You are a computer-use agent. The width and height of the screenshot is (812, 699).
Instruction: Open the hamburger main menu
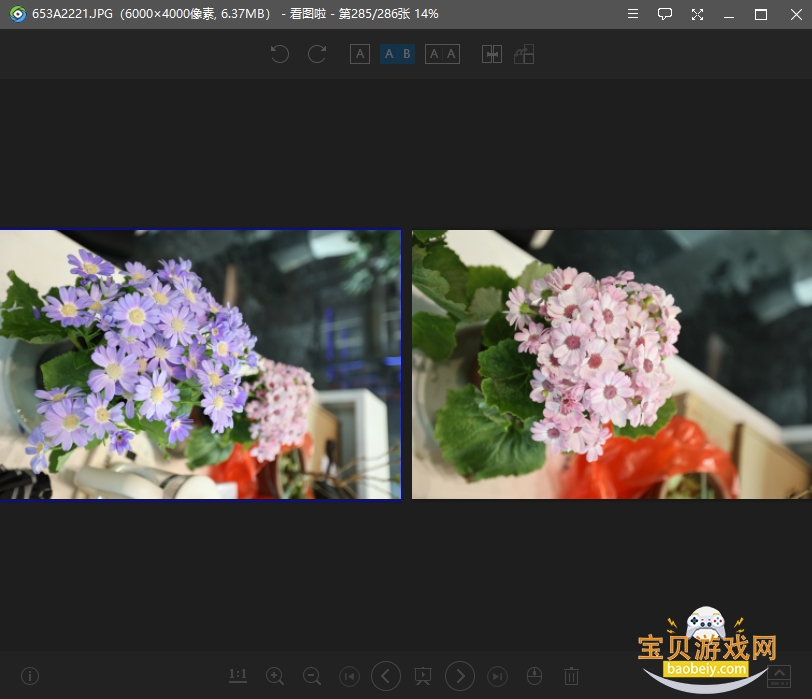coord(633,14)
